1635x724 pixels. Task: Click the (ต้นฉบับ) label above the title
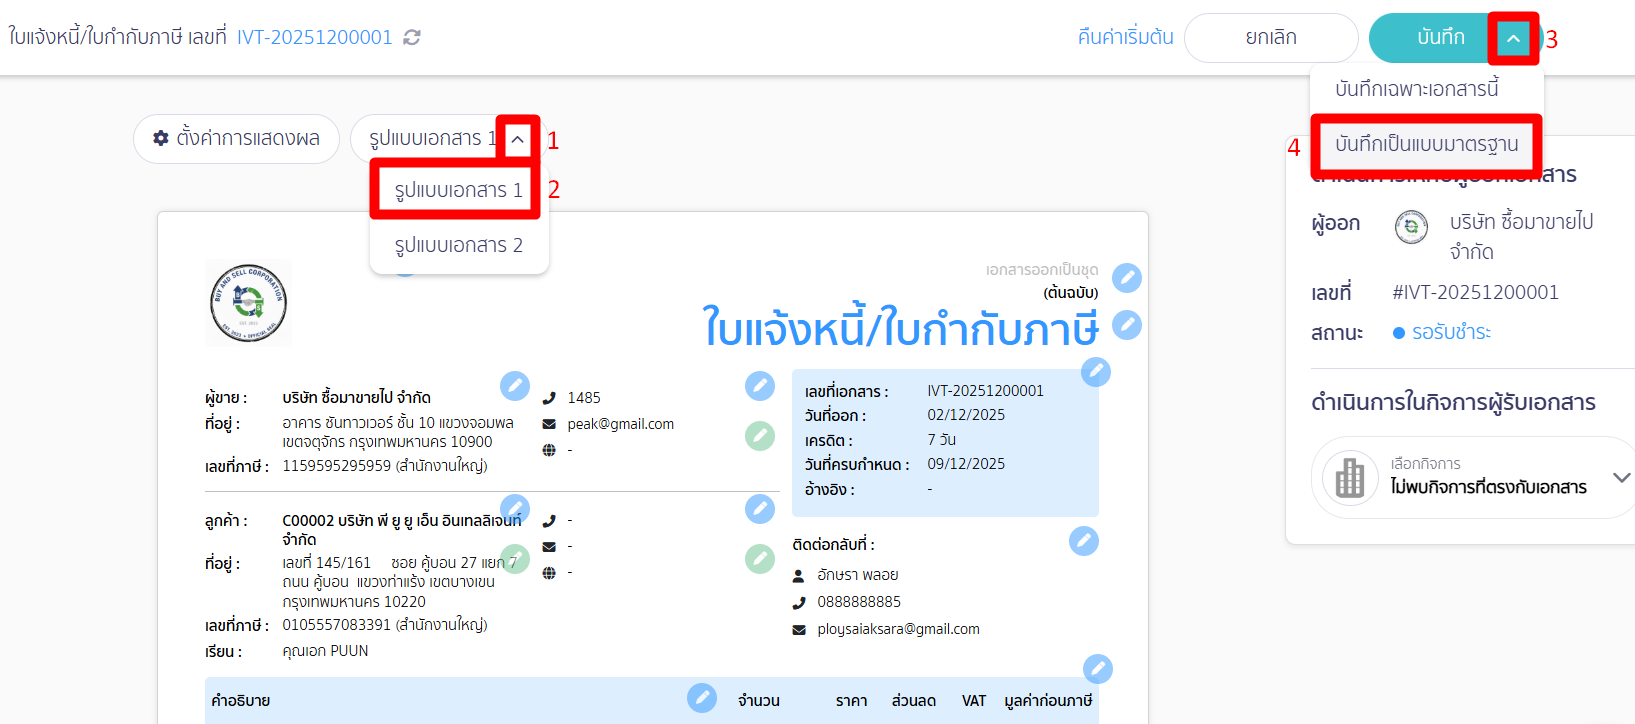click(x=1070, y=293)
